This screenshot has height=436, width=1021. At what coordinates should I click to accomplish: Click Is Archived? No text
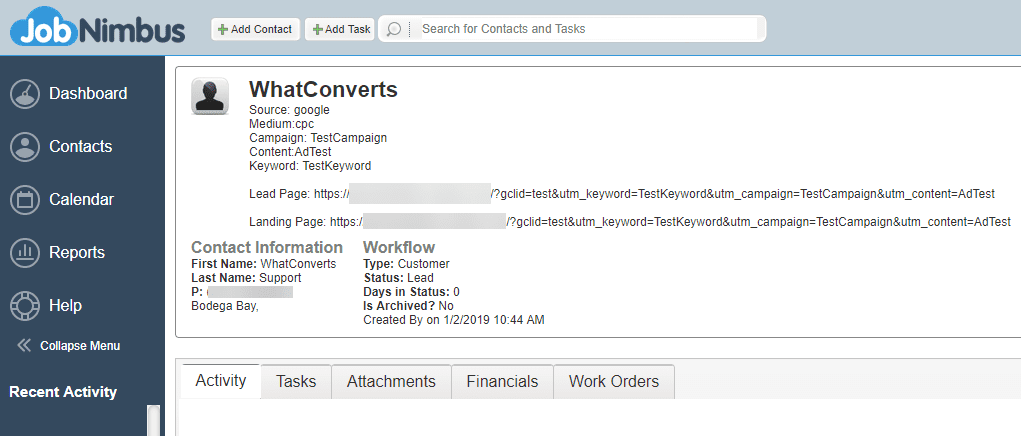tap(408, 306)
